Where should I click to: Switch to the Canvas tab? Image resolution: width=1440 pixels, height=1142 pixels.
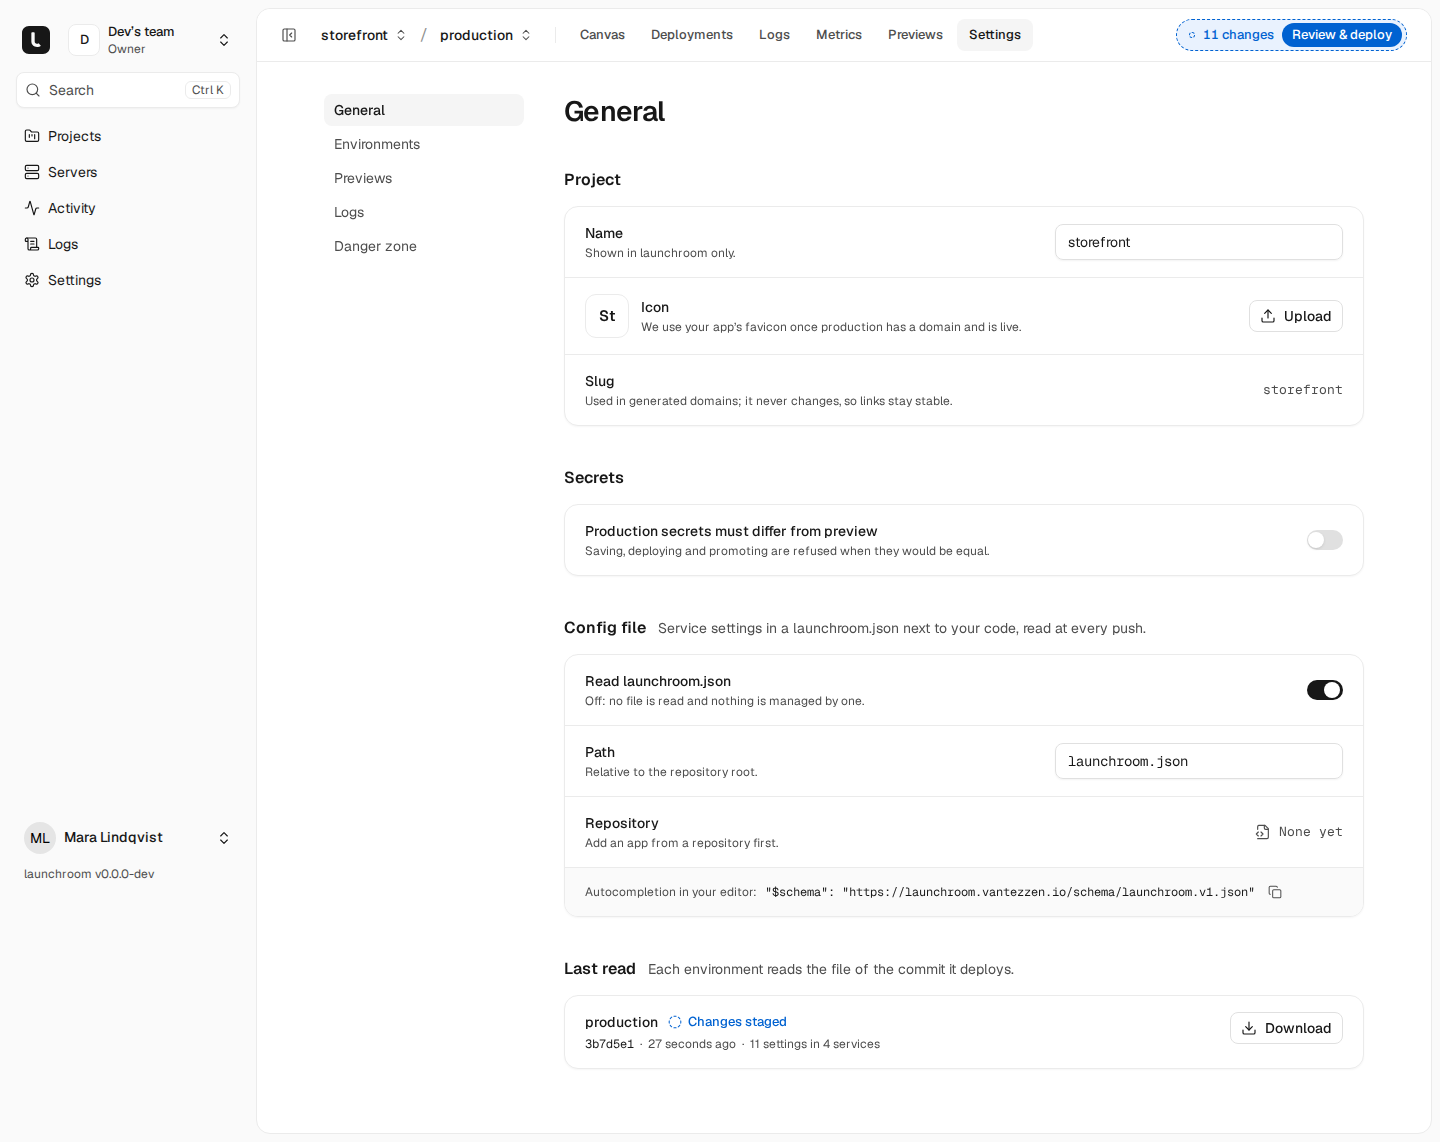click(602, 35)
